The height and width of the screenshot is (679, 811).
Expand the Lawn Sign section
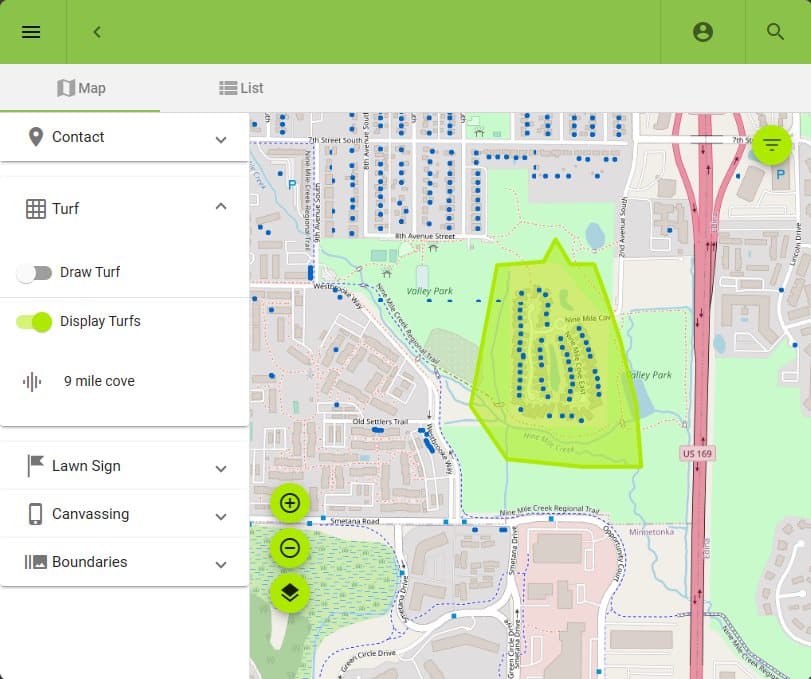click(124, 466)
